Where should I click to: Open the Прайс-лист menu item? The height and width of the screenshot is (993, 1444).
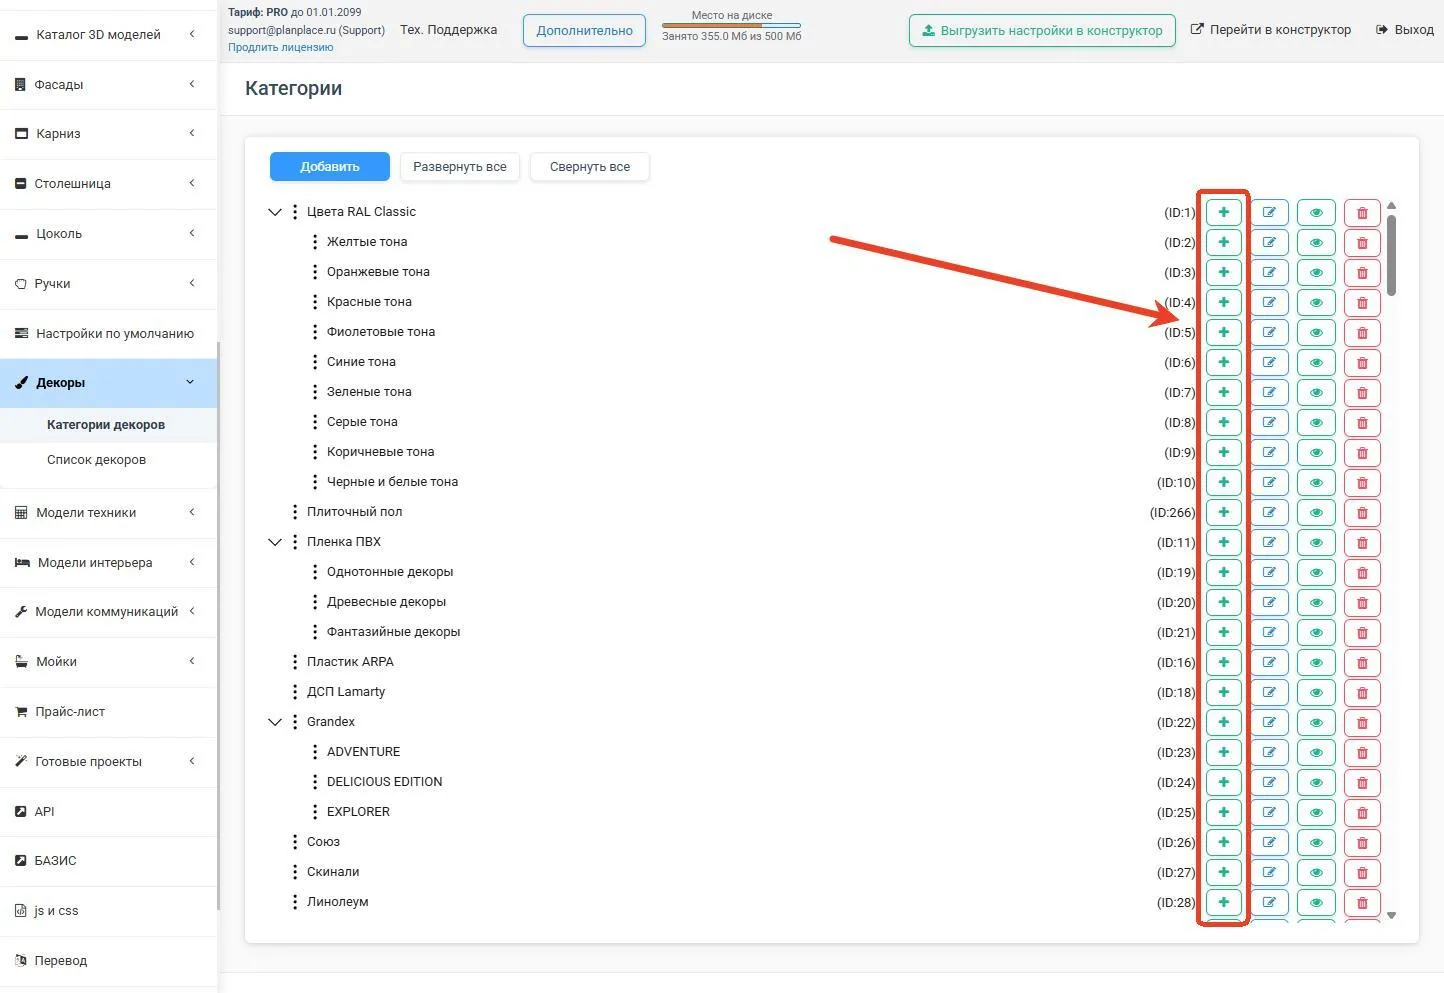[x=108, y=711]
